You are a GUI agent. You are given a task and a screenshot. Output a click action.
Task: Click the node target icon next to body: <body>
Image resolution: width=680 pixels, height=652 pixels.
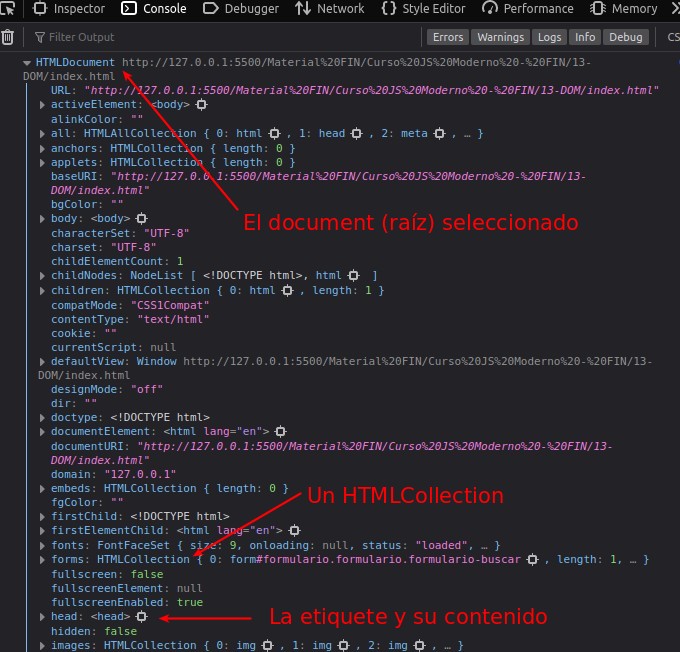click(x=141, y=219)
